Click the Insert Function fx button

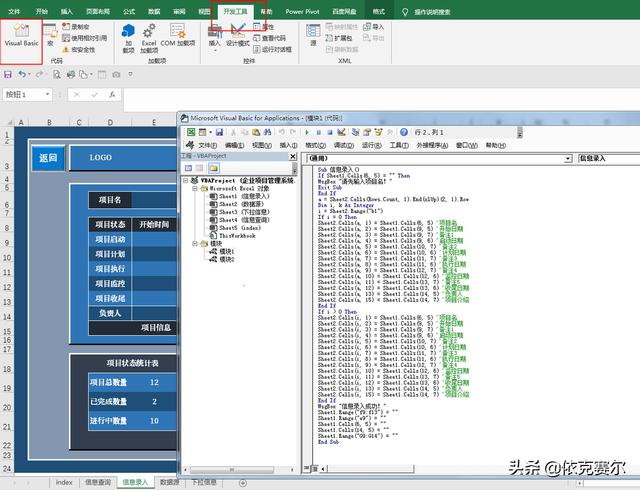112,94
